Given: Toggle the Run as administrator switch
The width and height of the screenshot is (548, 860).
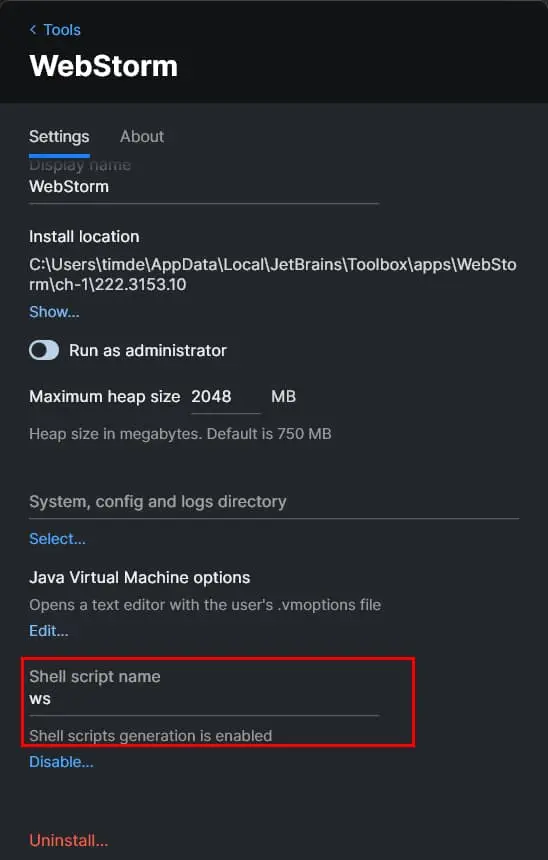Looking at the screenshot, I should [44, 350].
